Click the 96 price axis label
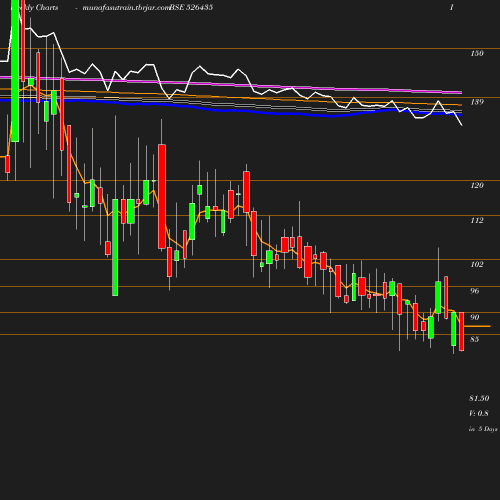The image size is (500, 500). click(475, 291)
